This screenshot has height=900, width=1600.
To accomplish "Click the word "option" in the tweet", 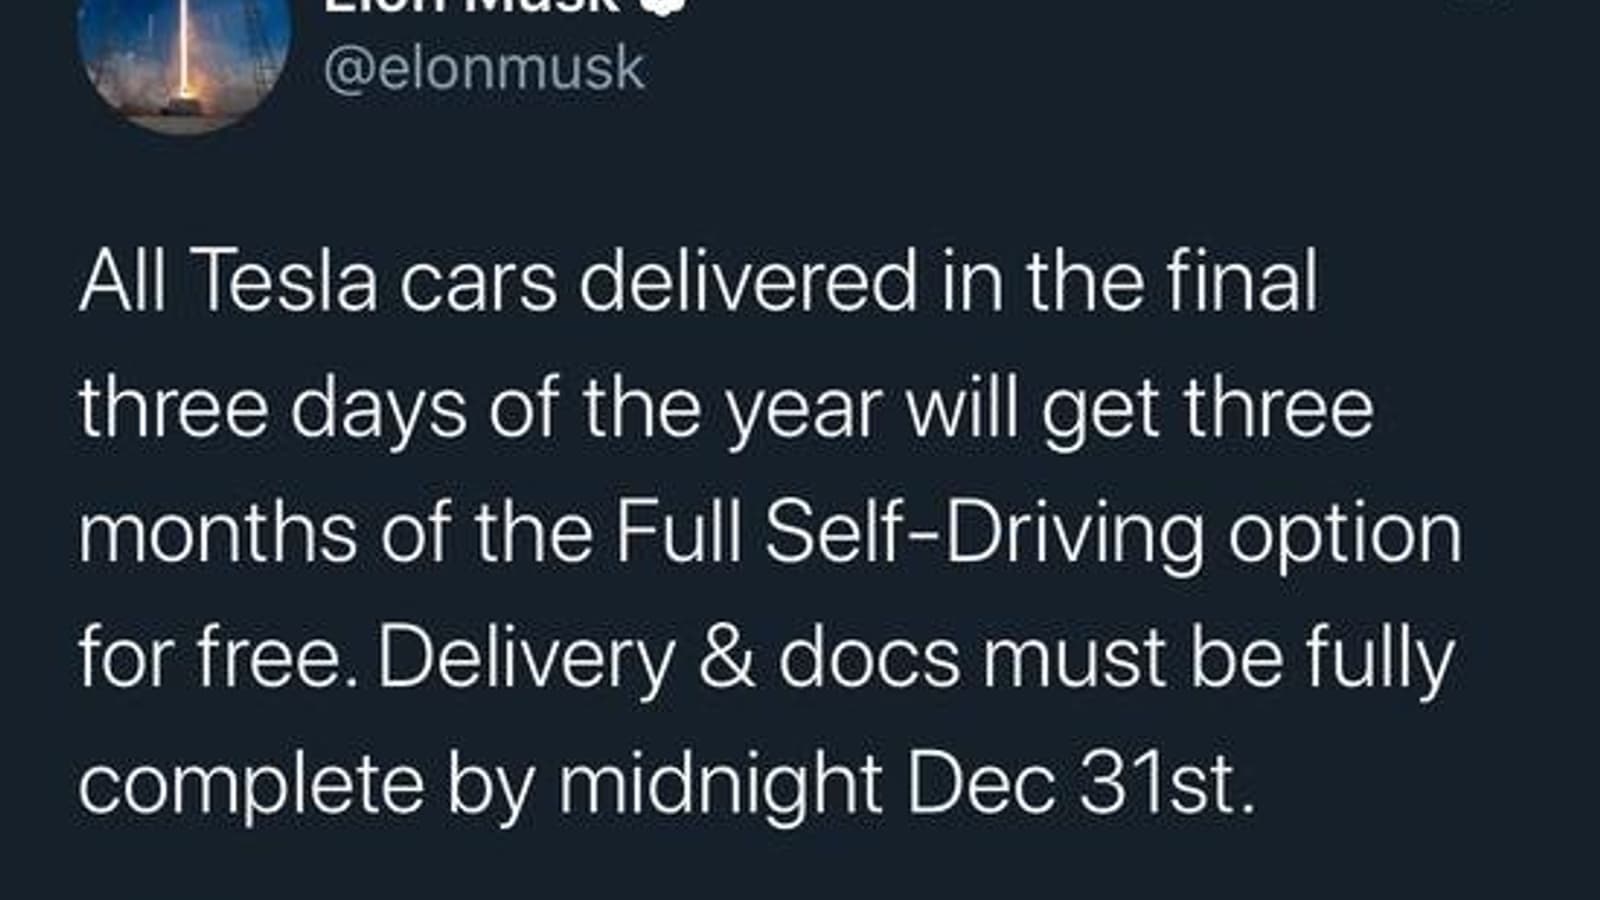I will (x=1344, y=534).
